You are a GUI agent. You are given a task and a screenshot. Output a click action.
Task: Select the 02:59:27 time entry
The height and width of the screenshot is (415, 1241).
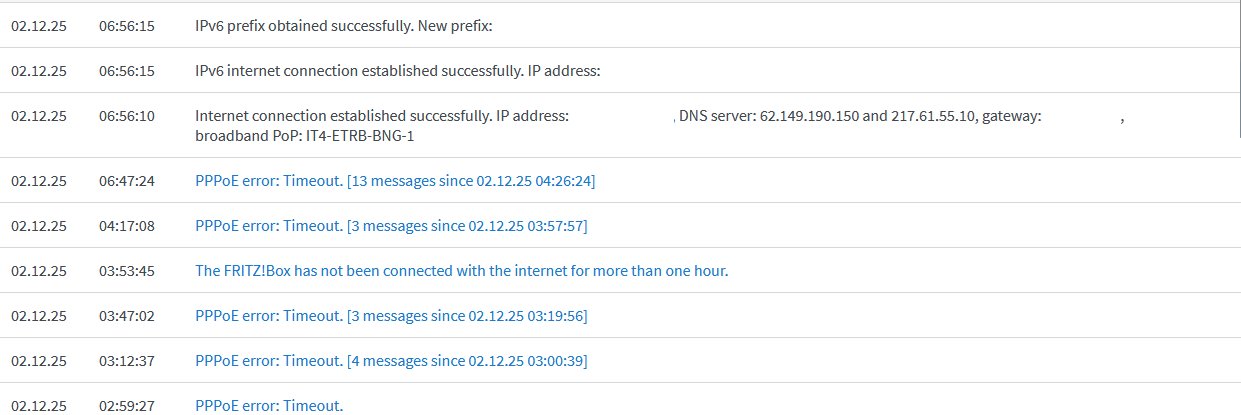coord(127,405)
